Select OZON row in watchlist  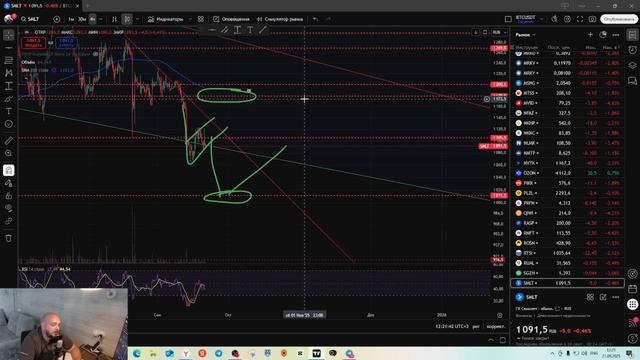pyautogui.click(x=567, y=173)
